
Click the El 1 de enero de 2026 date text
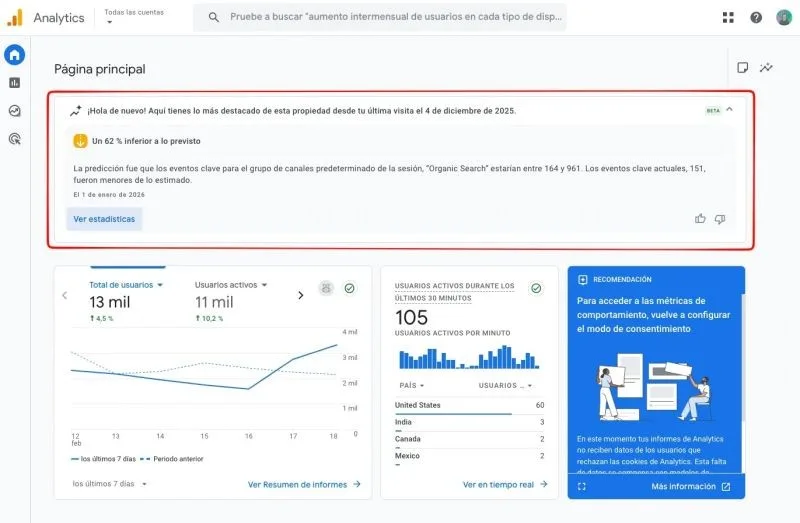coord(109,194)
